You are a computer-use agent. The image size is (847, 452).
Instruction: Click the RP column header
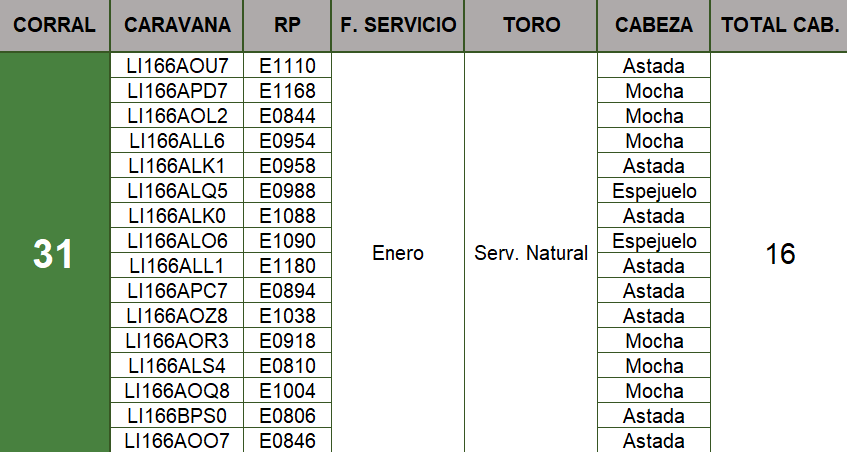[287, 25]
